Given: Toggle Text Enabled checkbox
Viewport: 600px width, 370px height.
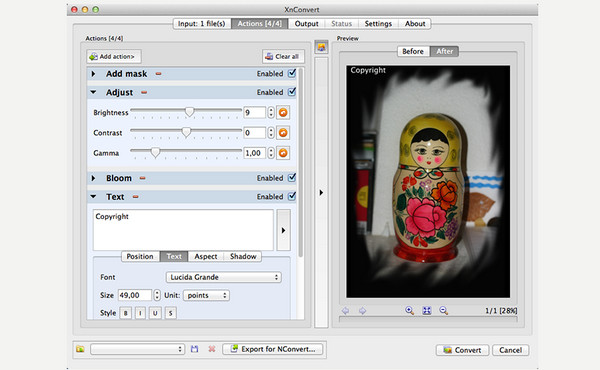Looking at the screenshot, I should click(x=292, y=196).
